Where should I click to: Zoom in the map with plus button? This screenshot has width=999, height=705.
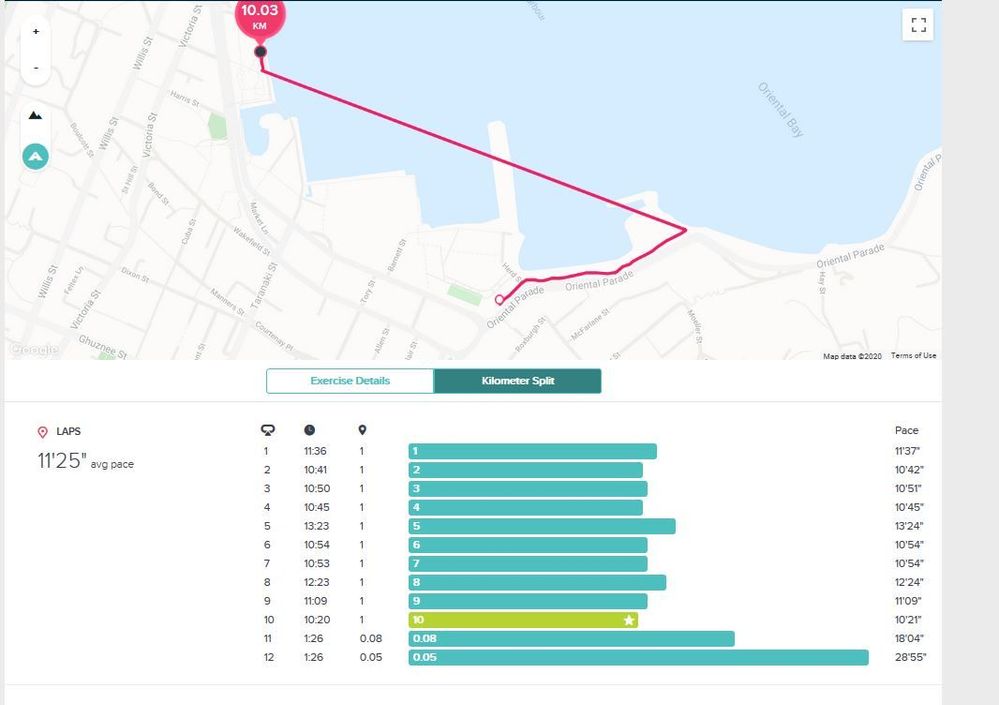[x=36, y=31]
